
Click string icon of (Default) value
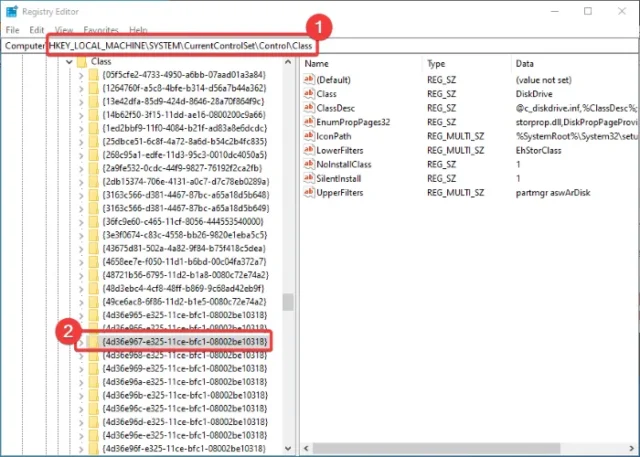pos(309,80)
